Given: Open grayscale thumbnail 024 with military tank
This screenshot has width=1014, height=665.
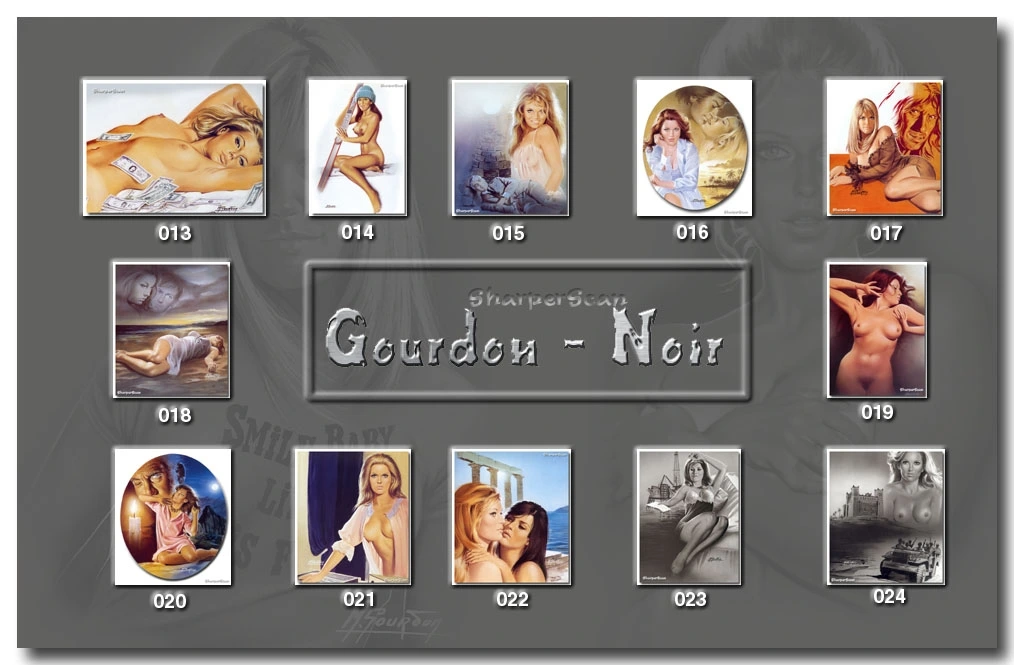Looking at the screenshot, I should pos(885,516).
